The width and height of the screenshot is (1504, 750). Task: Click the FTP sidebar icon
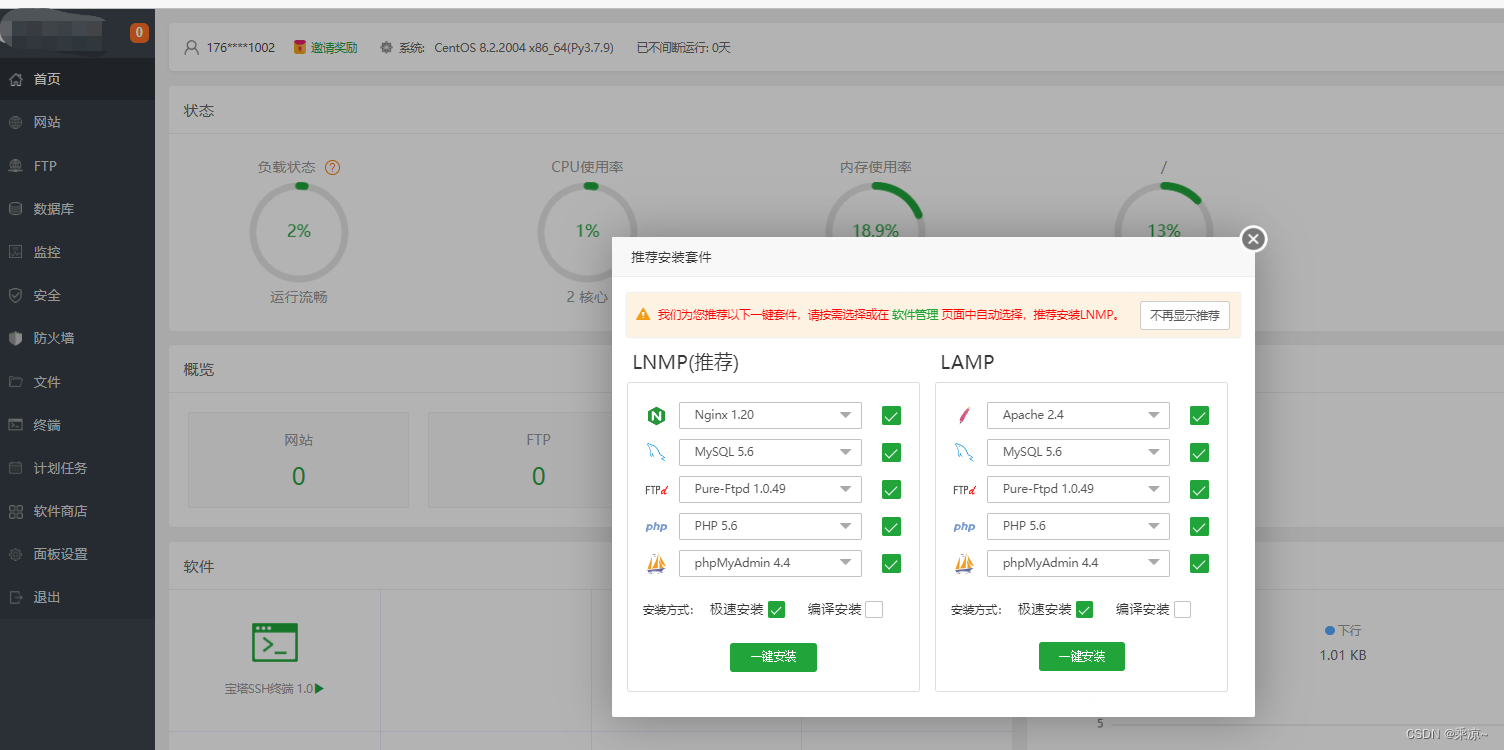15,166
